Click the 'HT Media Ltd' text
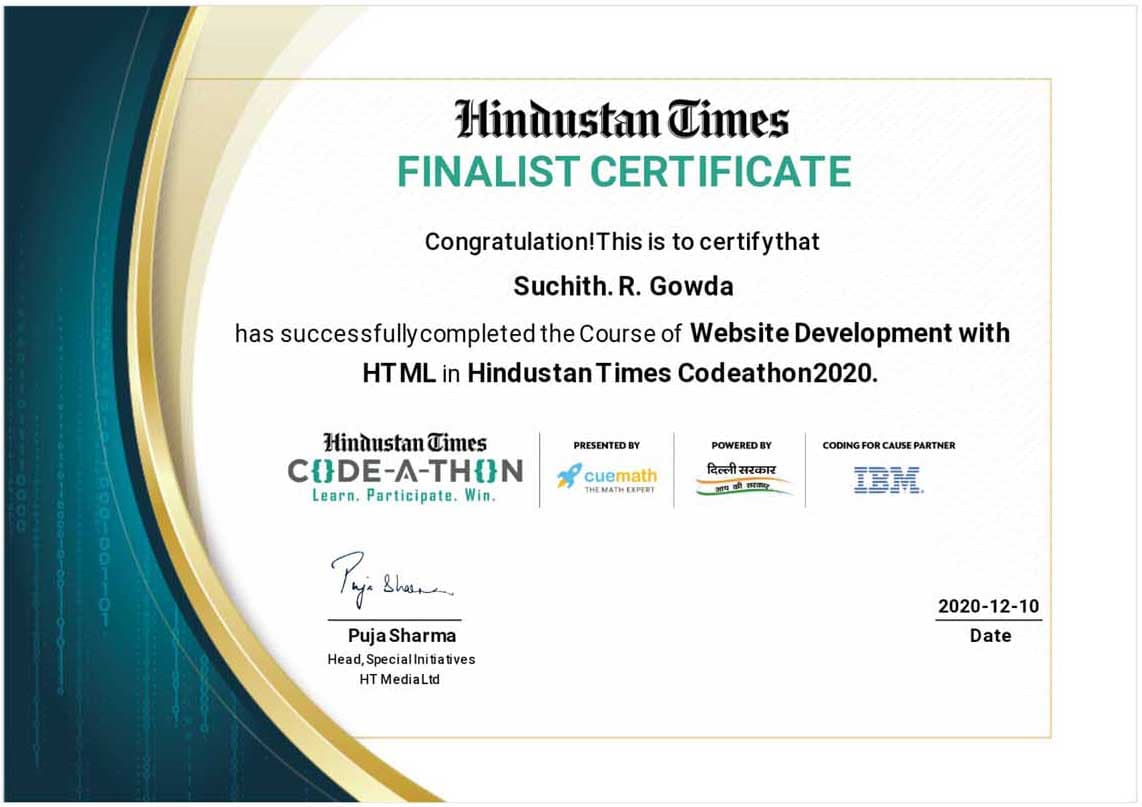1142x807 pixels. (x=399, y=680)
